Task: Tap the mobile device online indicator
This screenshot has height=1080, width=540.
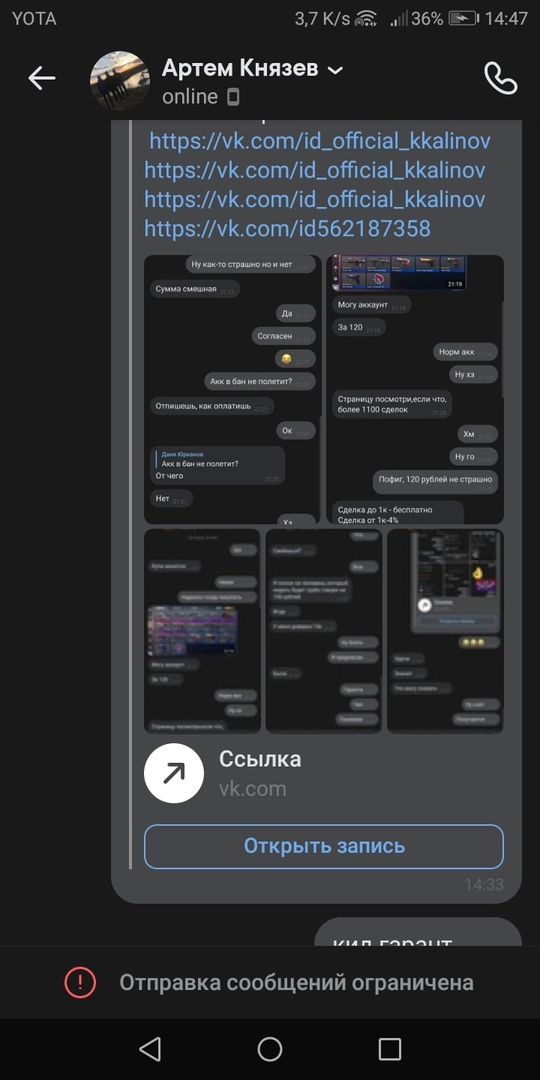Action: pos(233,97)
